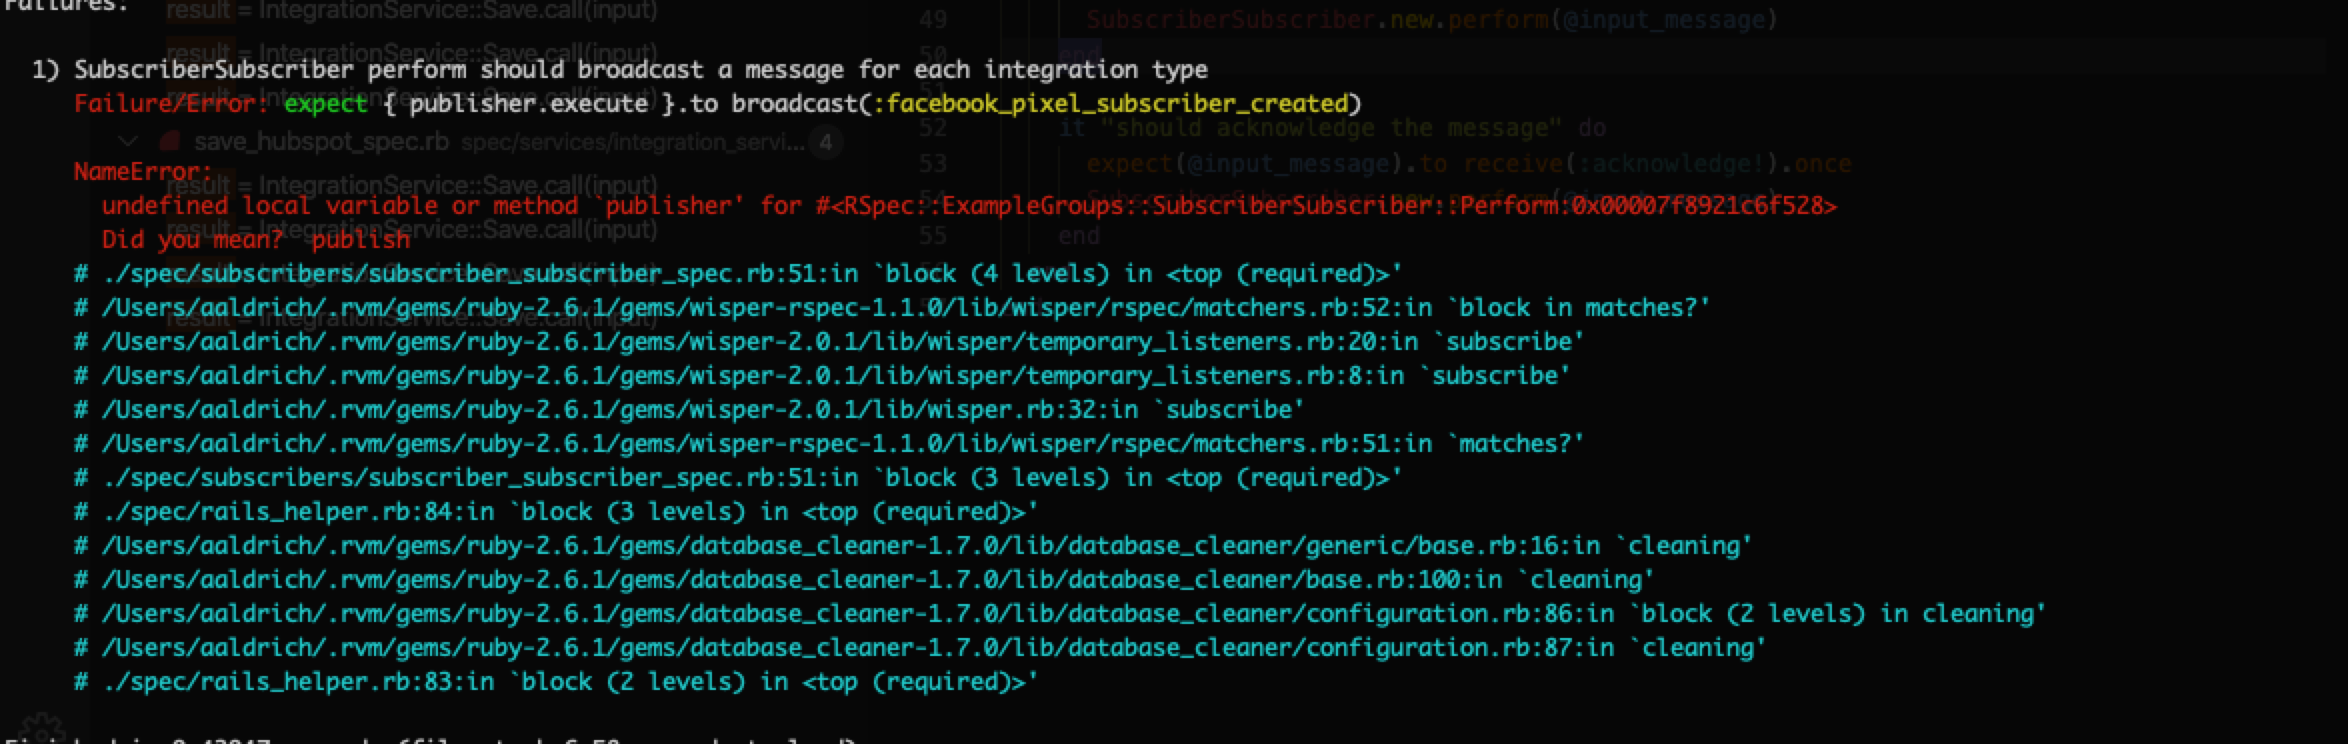Click the Ruby file icon of save_hubspot_spec.rb
Image resolution: width=2348 pixels, height=744 pixels.
(169, 142)
